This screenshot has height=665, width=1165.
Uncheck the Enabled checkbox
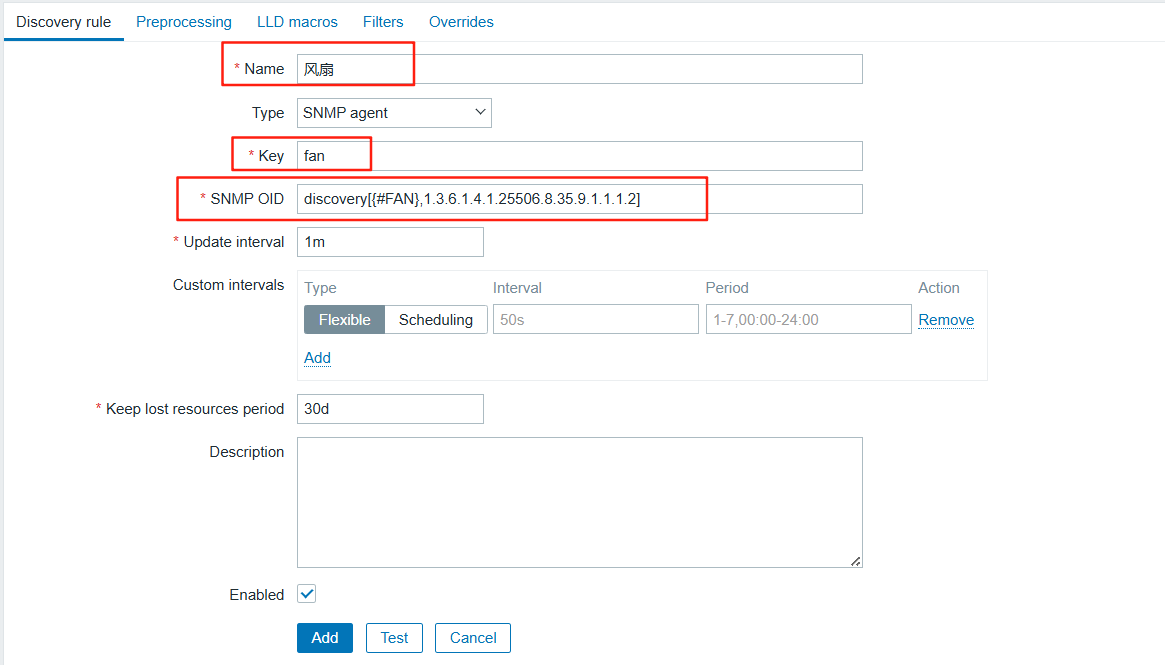pyautogui.click(x=307, y=594)
